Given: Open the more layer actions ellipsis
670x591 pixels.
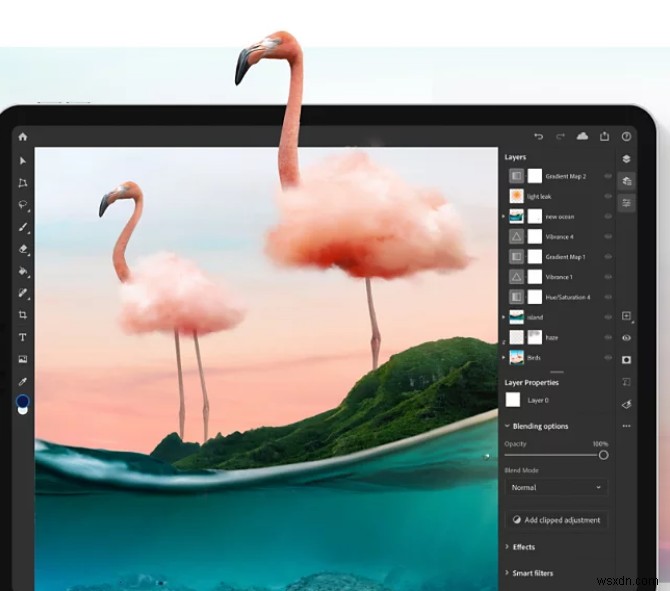Looking at the screenshot, I should 626,426.
